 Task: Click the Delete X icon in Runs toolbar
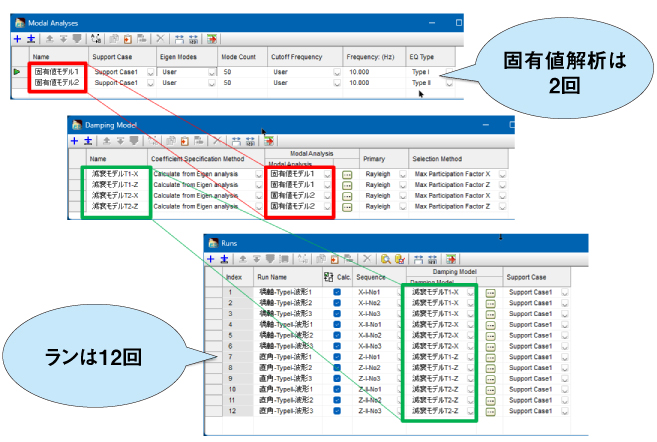(367, 259)
